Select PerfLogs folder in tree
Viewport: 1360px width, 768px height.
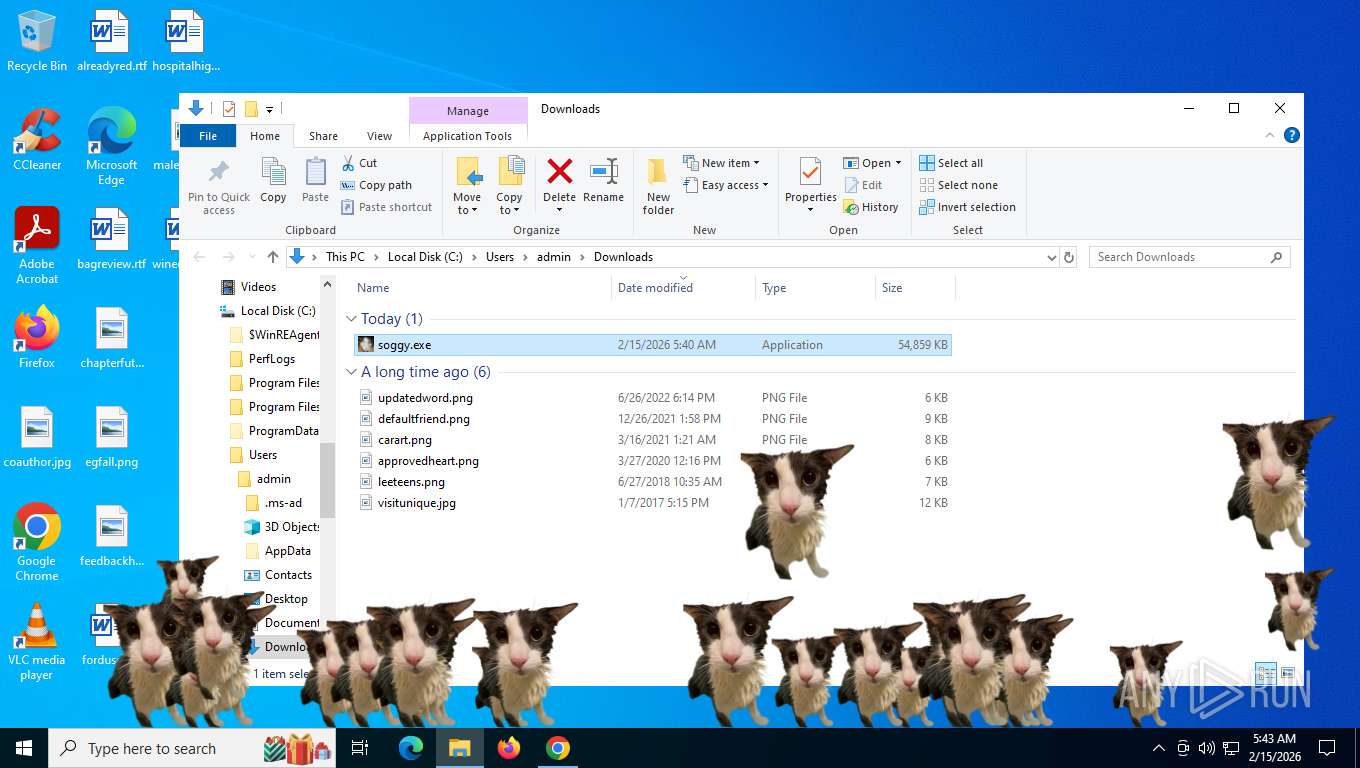click(272, 359)
